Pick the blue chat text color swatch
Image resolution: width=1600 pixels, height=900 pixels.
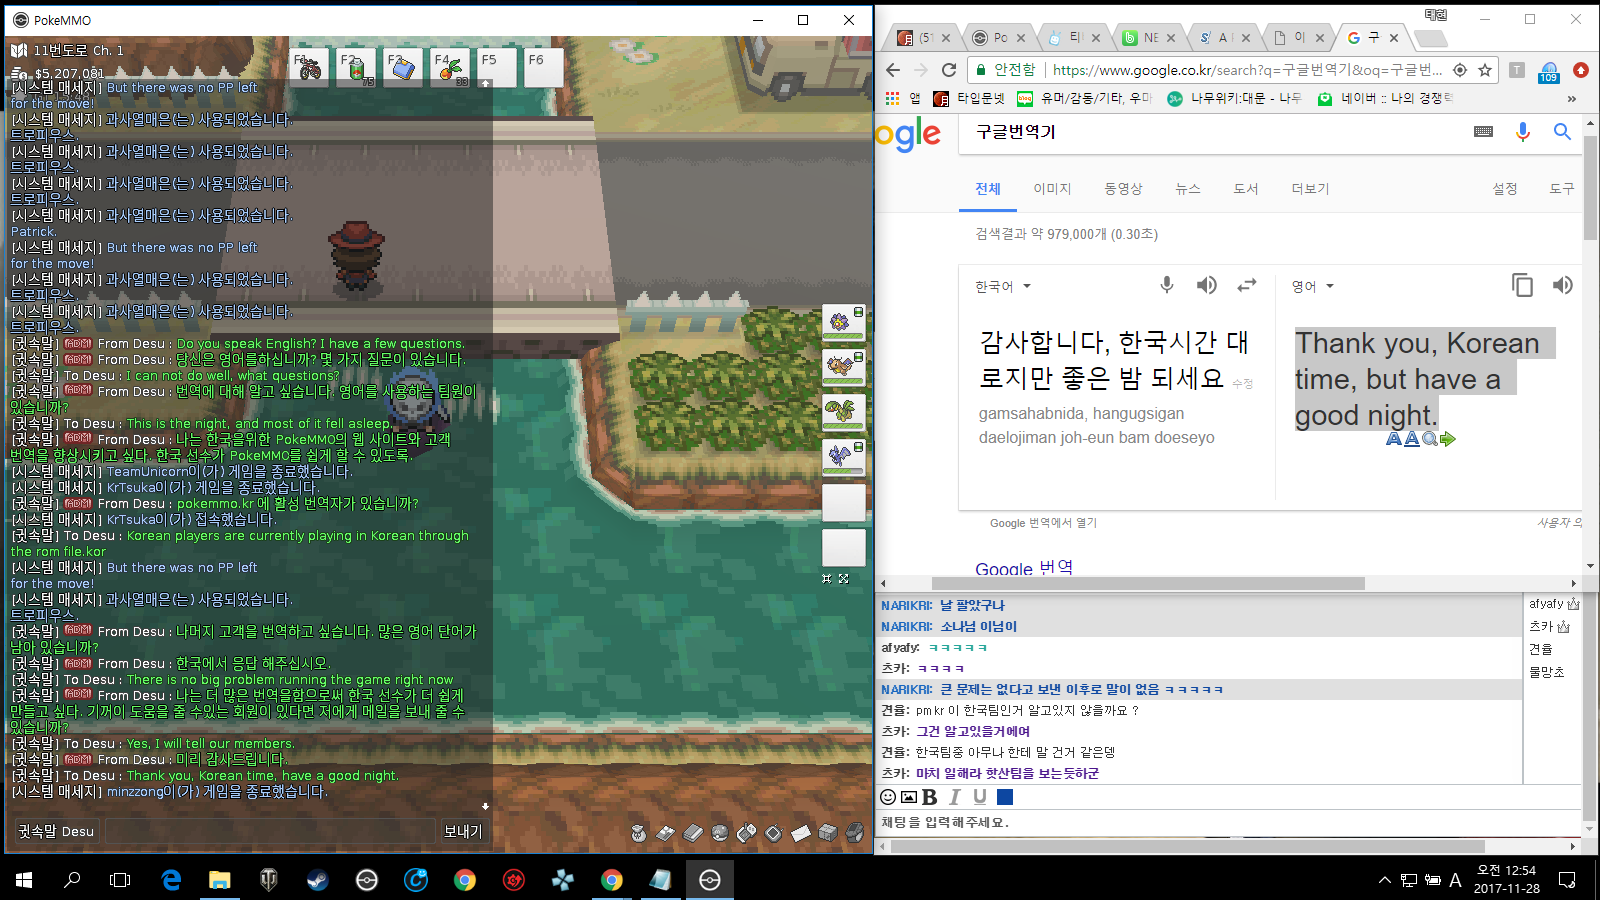(1005, 797)
